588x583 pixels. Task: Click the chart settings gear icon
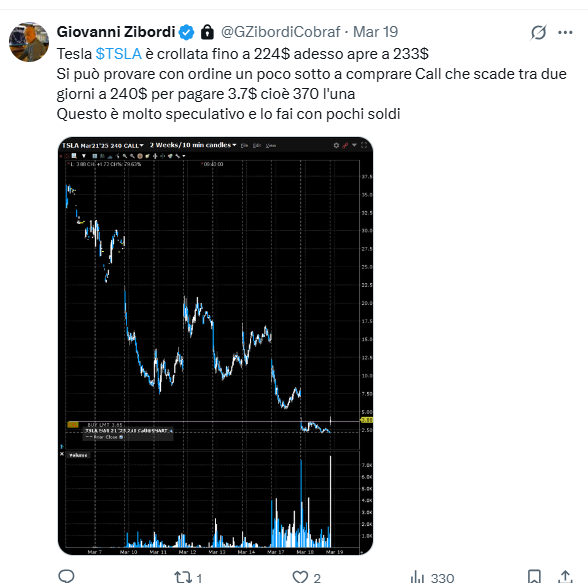coord(336,145)
